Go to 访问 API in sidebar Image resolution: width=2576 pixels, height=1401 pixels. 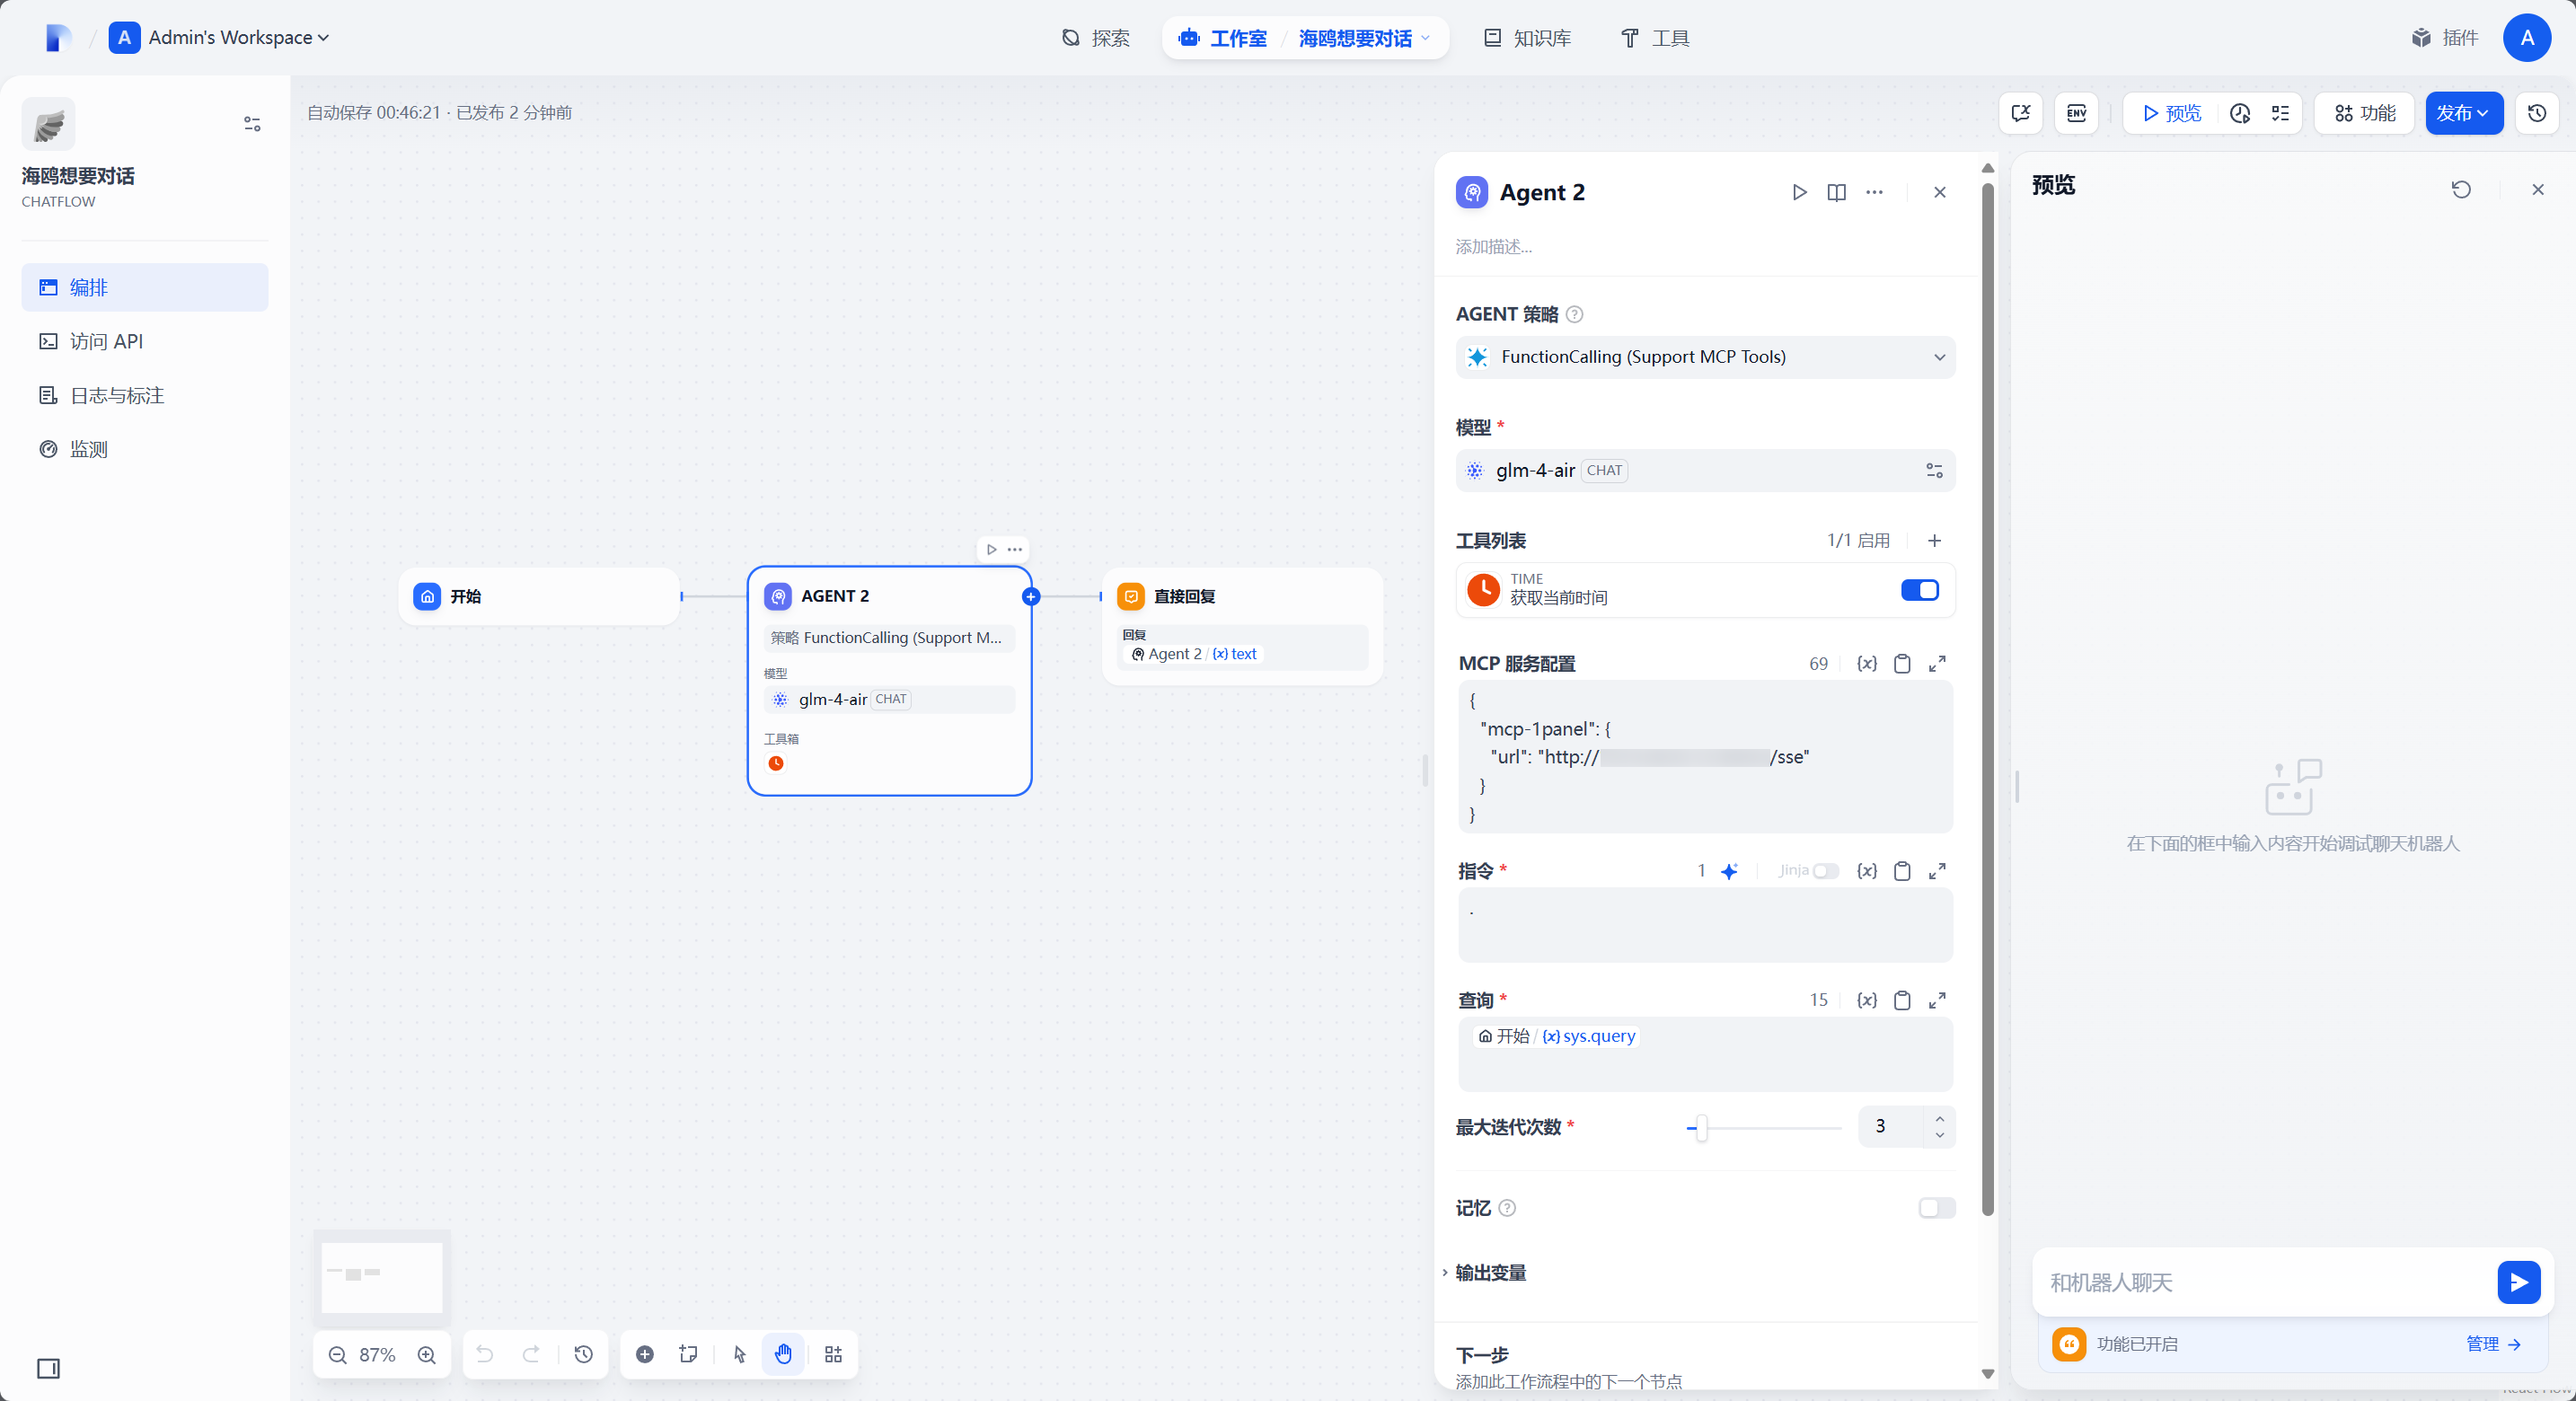point(106,341)
